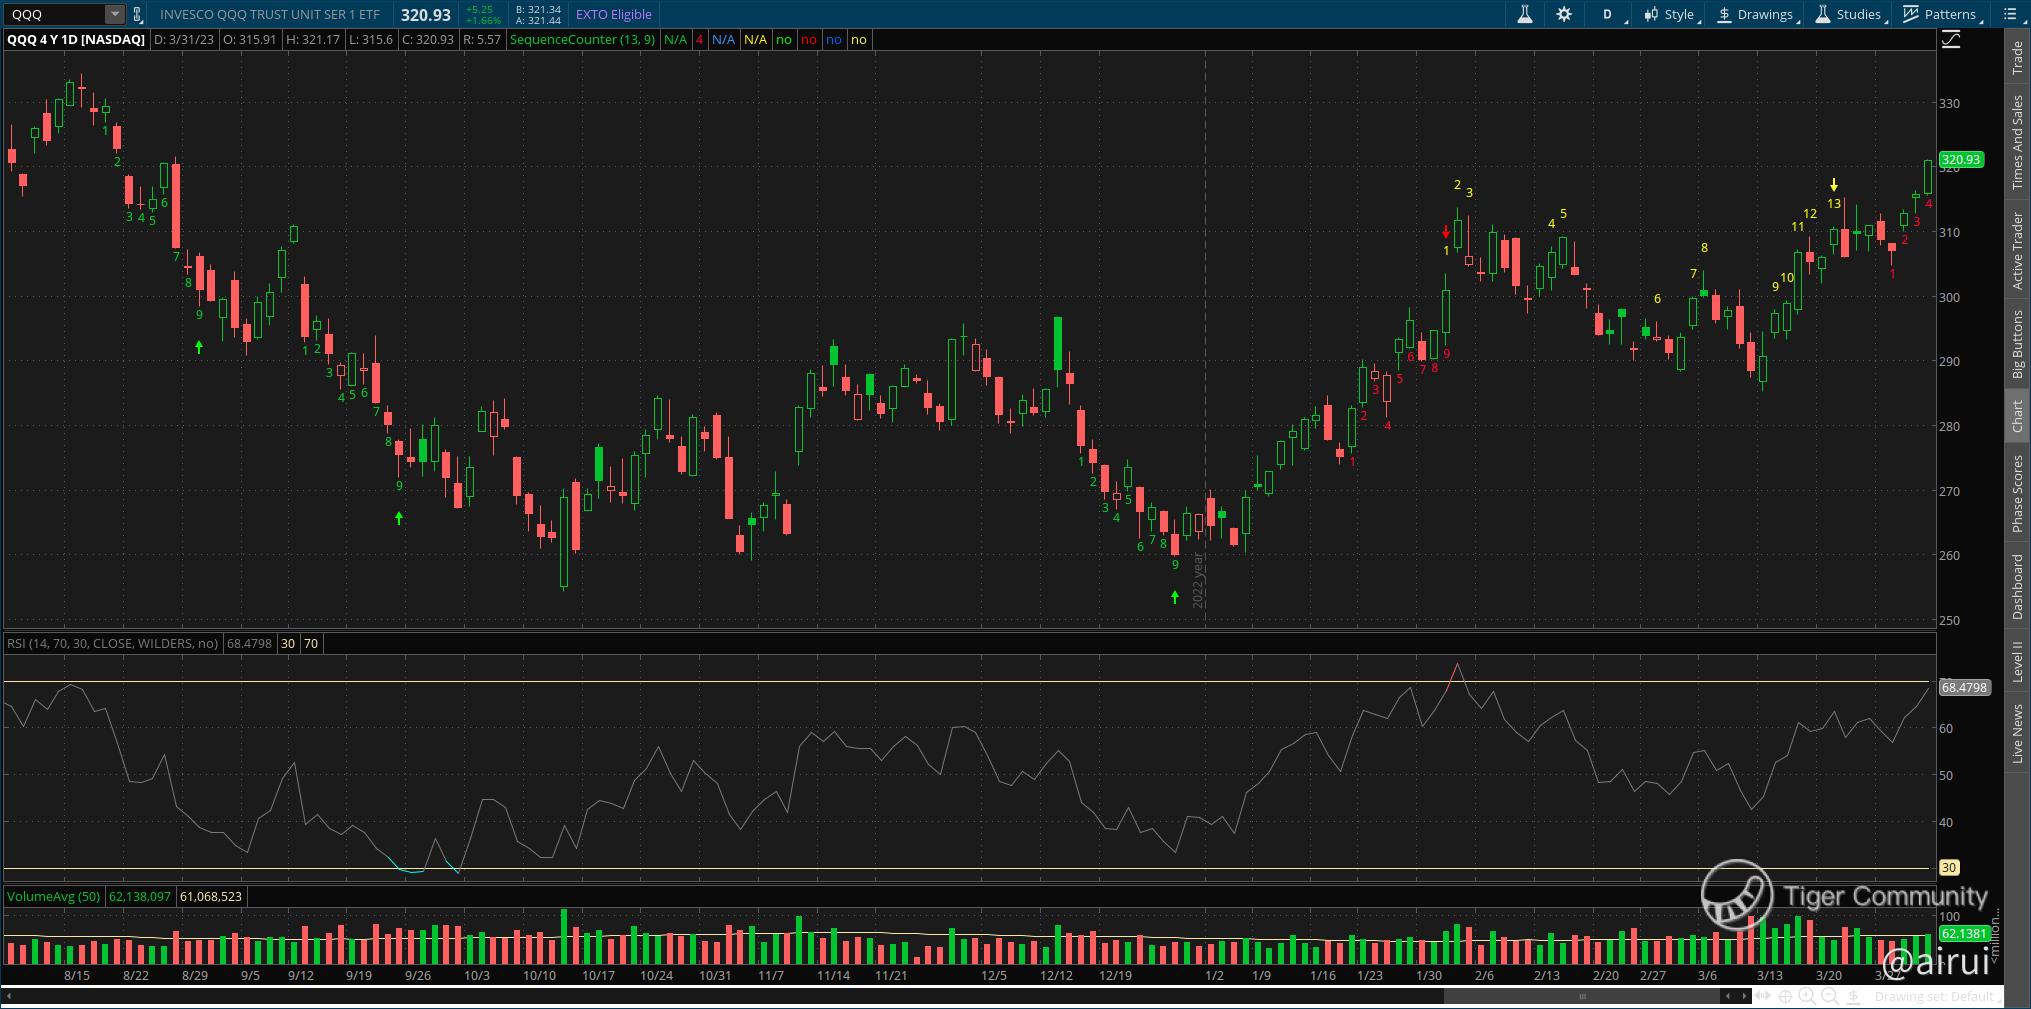Open the Times And Sales side tab
The image size is (2031, 1009).
tap(2017, 141)
